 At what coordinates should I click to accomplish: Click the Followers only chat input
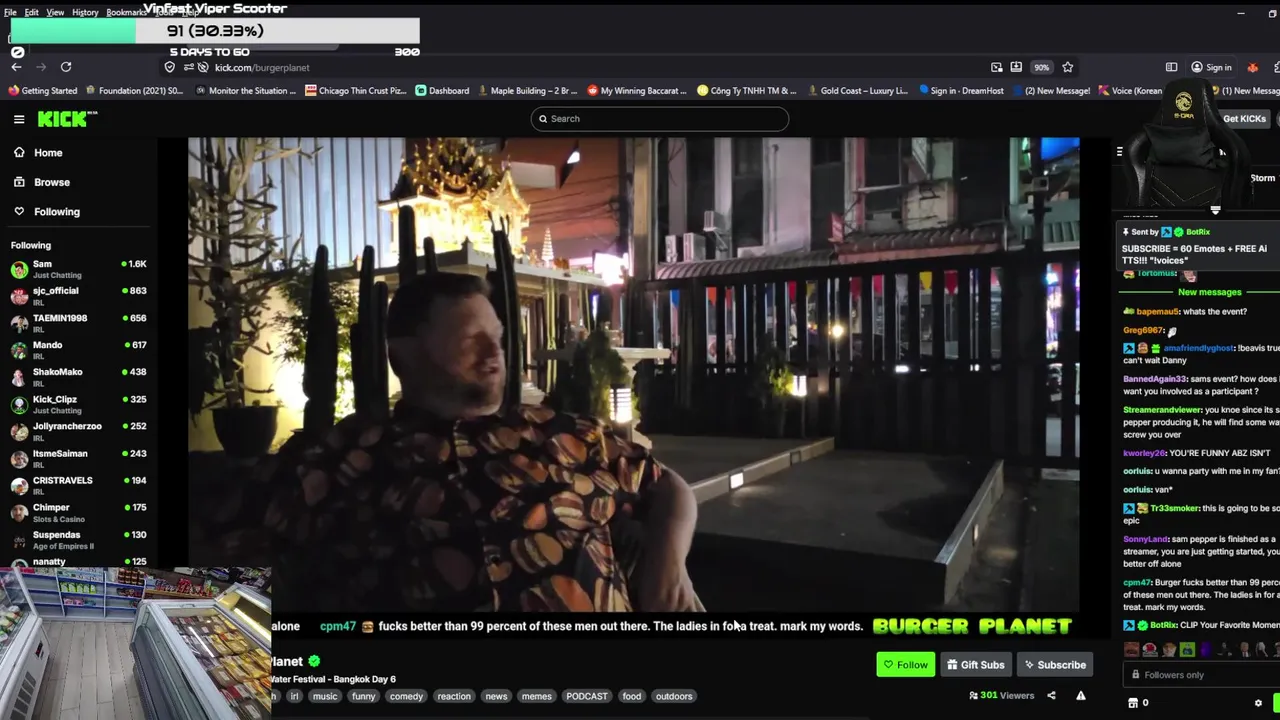[x=1200, y=675]
